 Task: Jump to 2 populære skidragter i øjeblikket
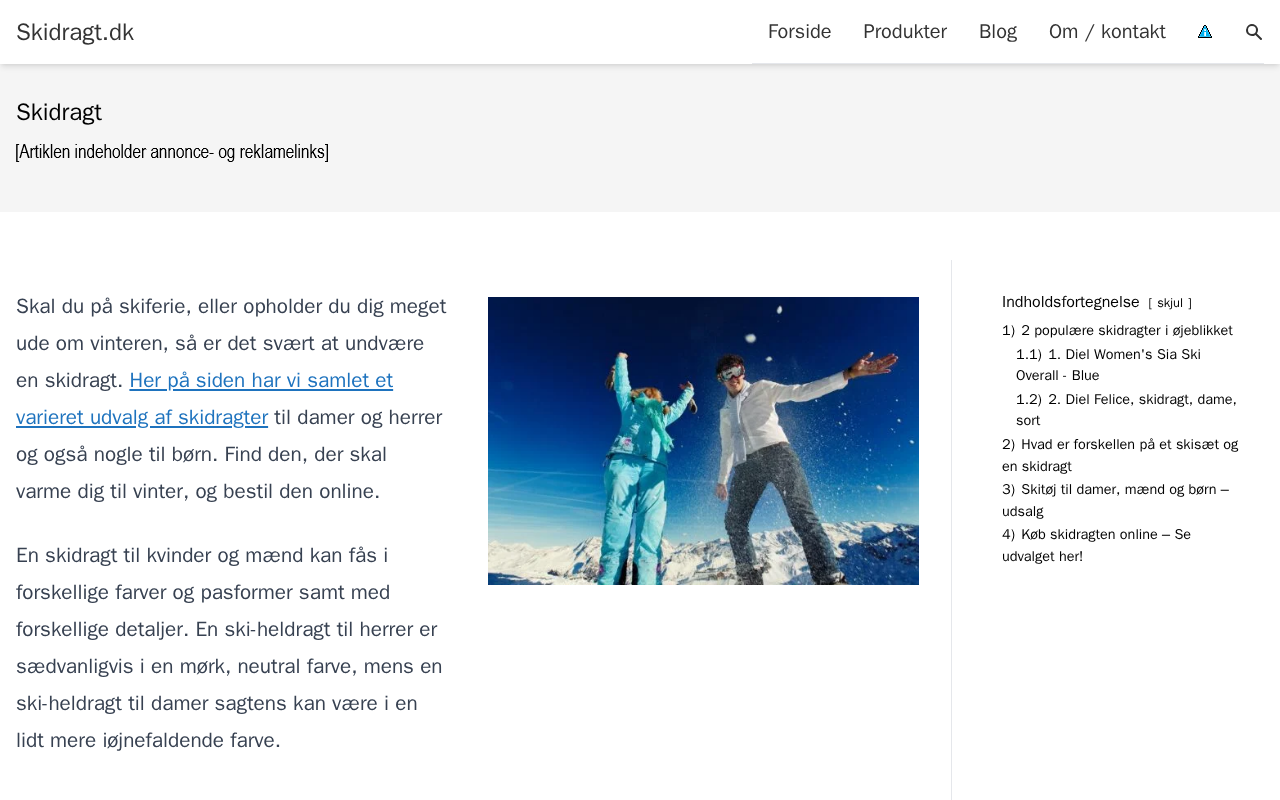pos(1117,330)
